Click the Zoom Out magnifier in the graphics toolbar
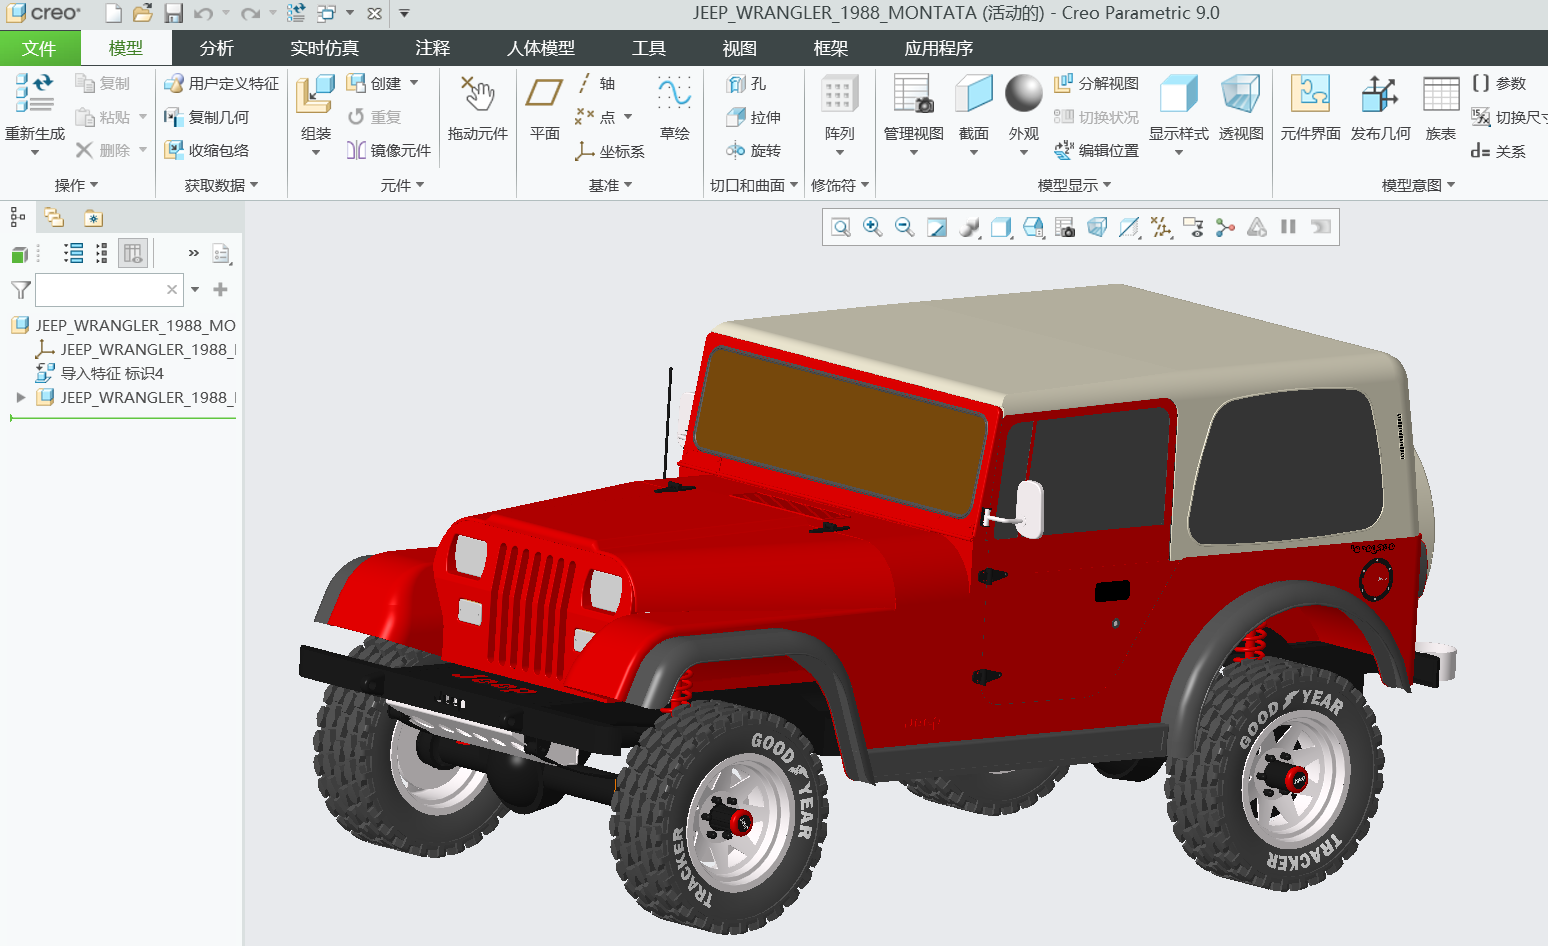 905,227
